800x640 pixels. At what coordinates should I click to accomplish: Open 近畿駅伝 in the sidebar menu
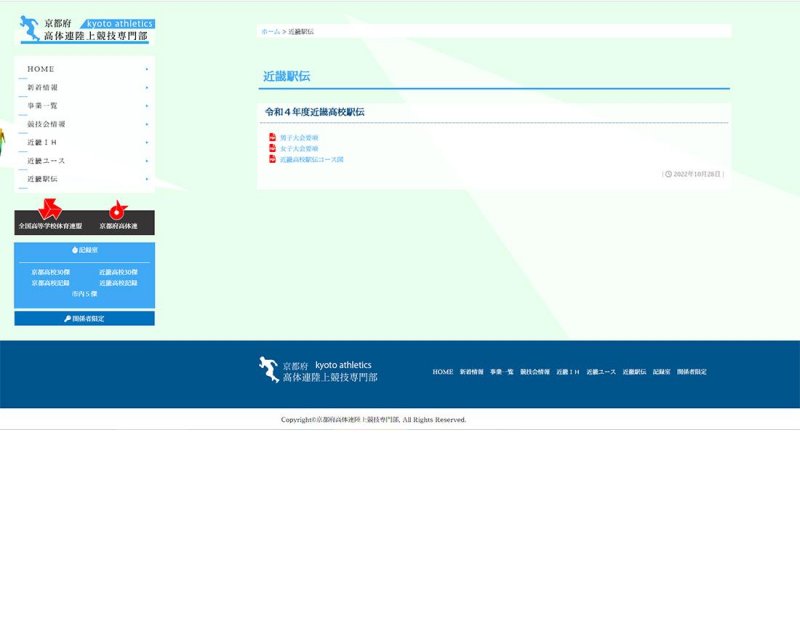click(x=42, y=179)
